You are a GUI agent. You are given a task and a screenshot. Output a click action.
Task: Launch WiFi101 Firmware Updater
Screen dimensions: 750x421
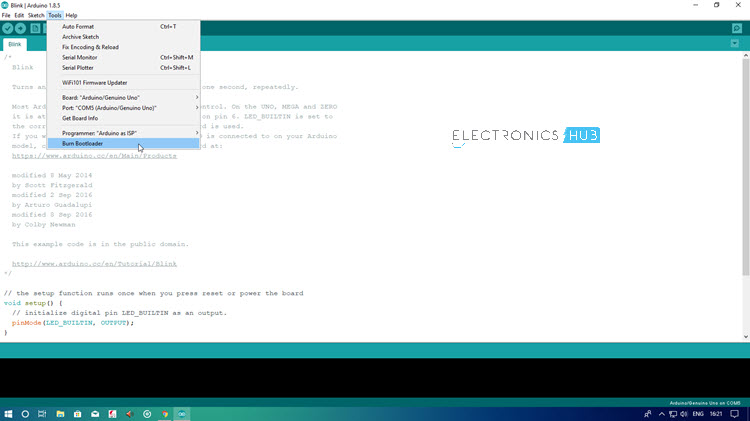tap(123, 82)
